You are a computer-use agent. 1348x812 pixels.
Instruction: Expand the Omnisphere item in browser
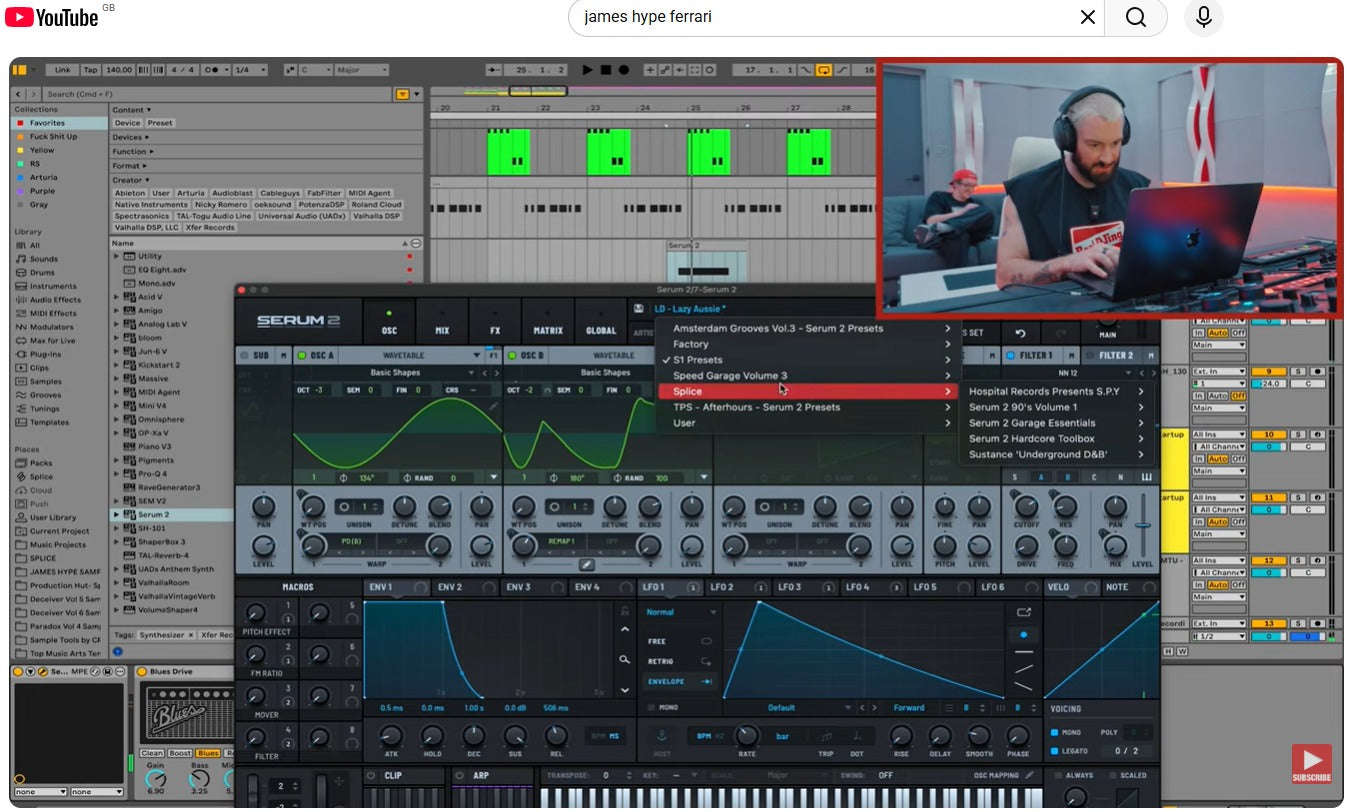pos(117,420)
